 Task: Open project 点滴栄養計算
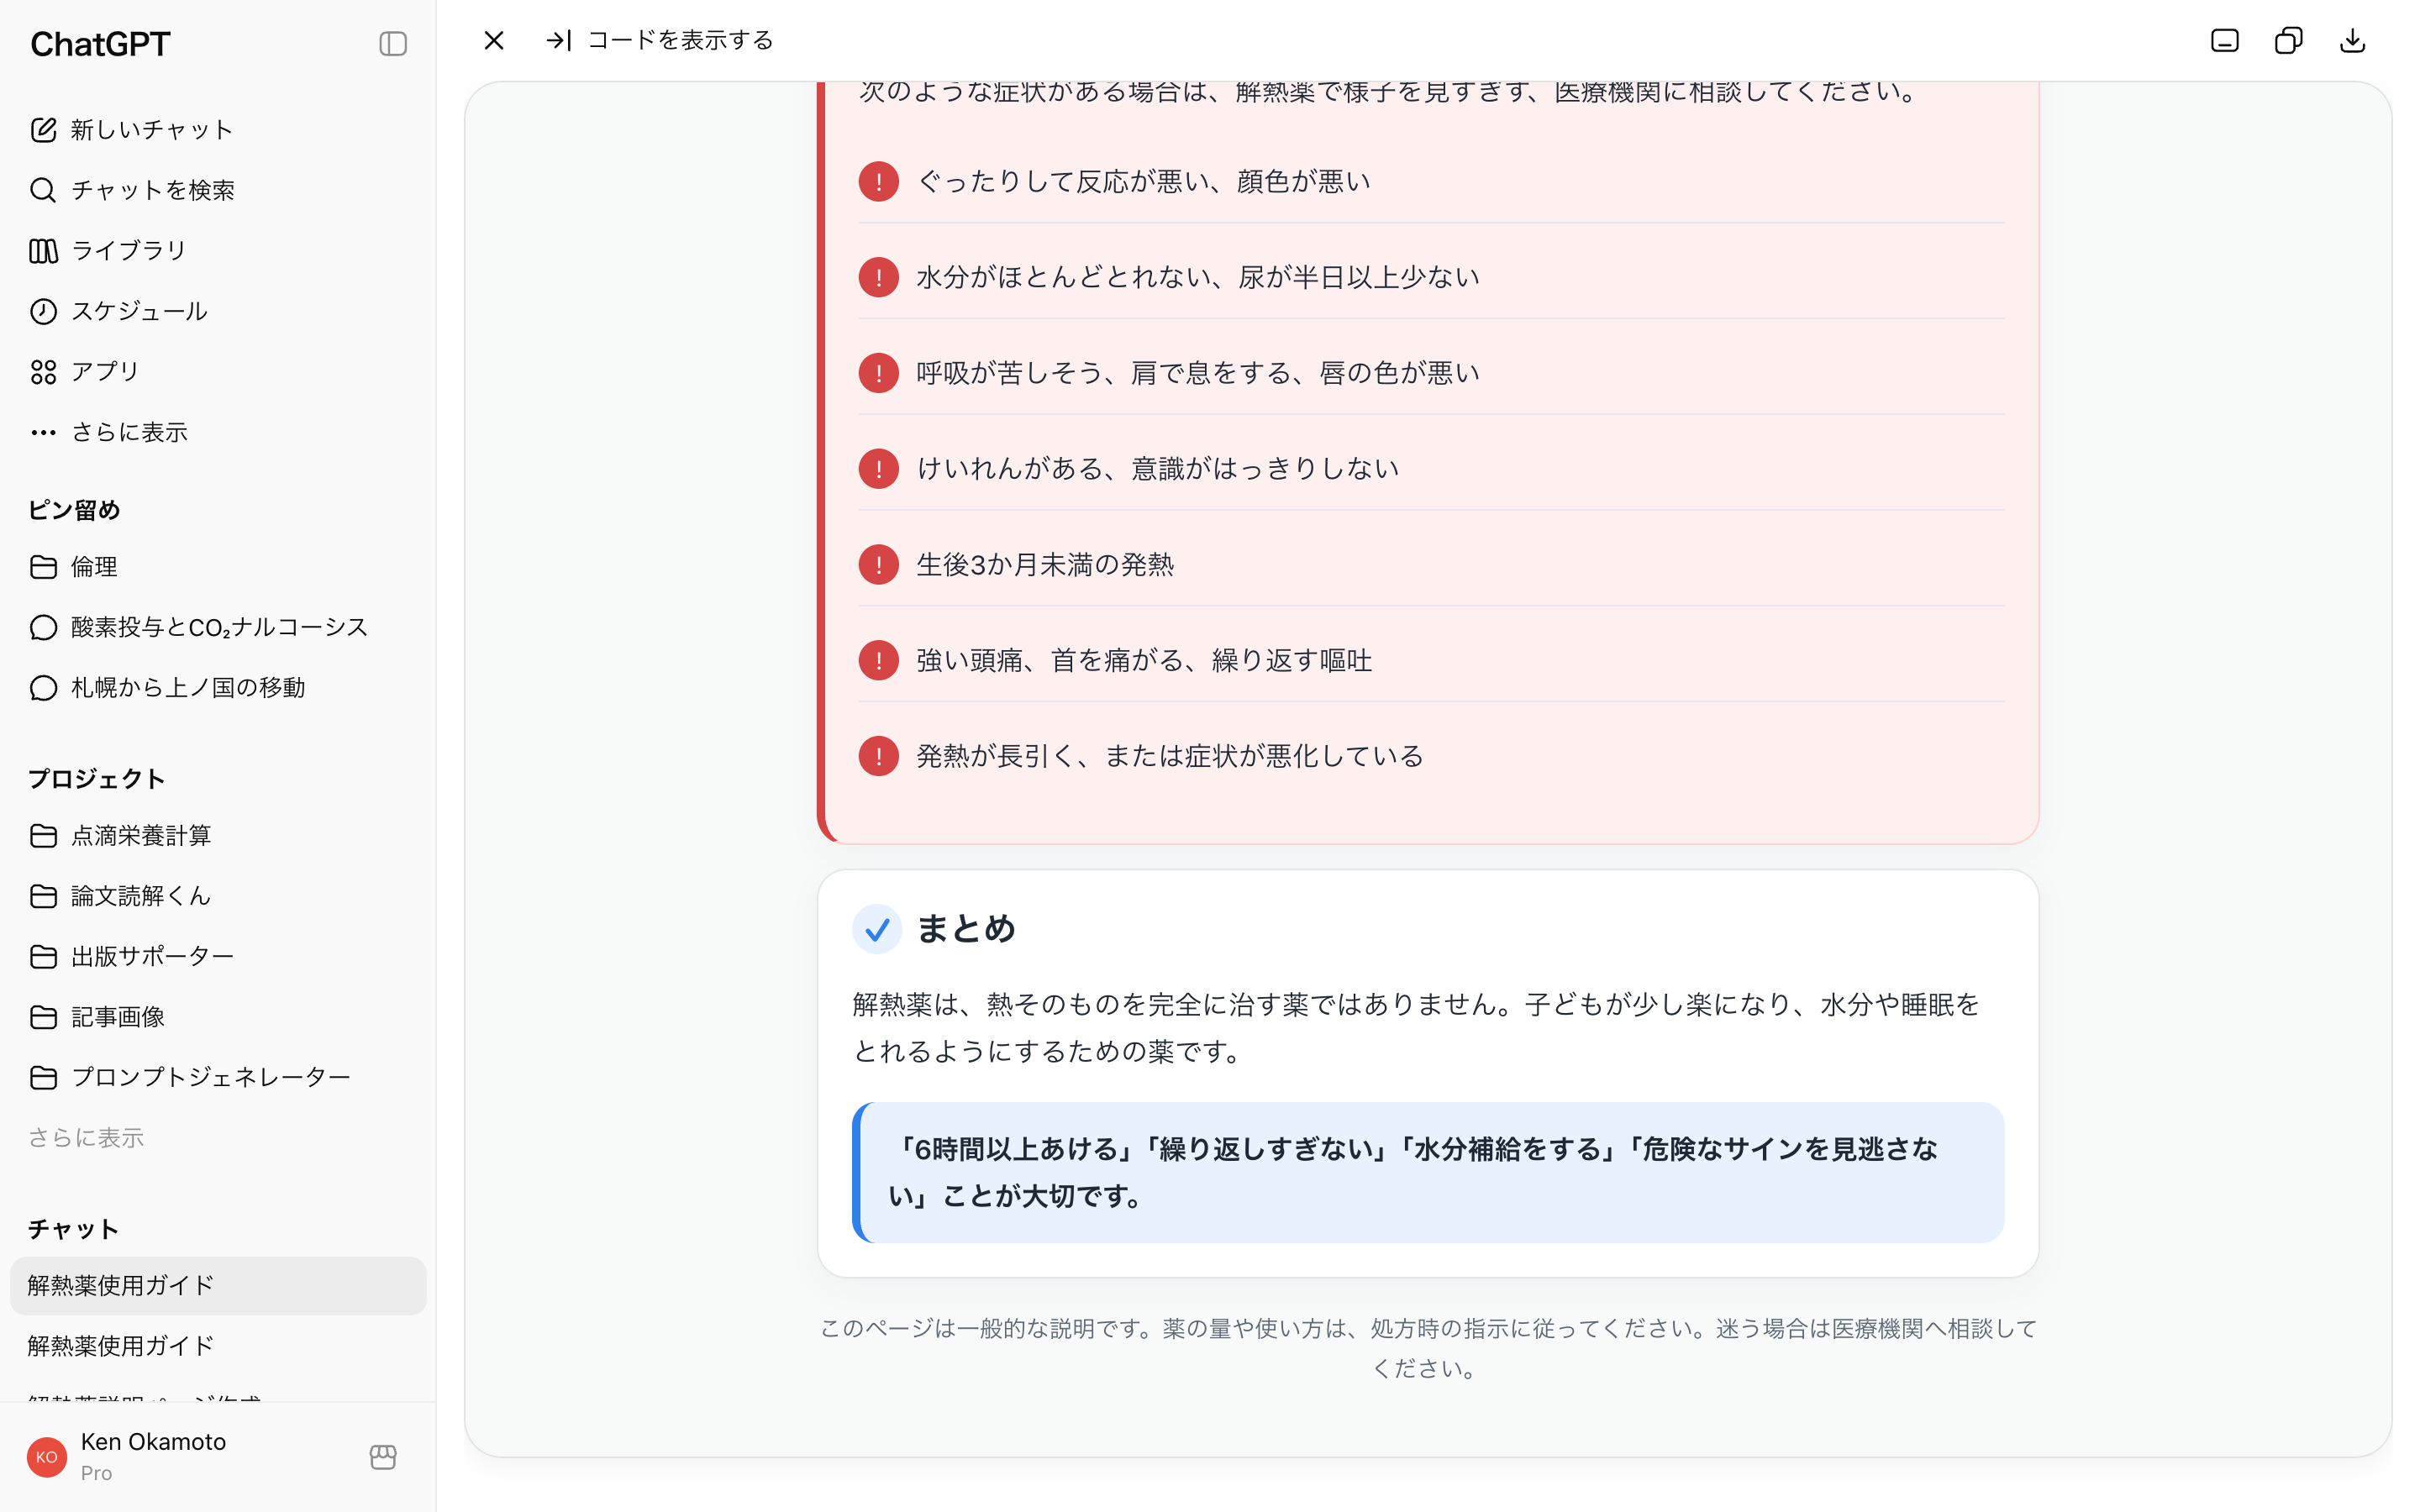click(218, 835)
